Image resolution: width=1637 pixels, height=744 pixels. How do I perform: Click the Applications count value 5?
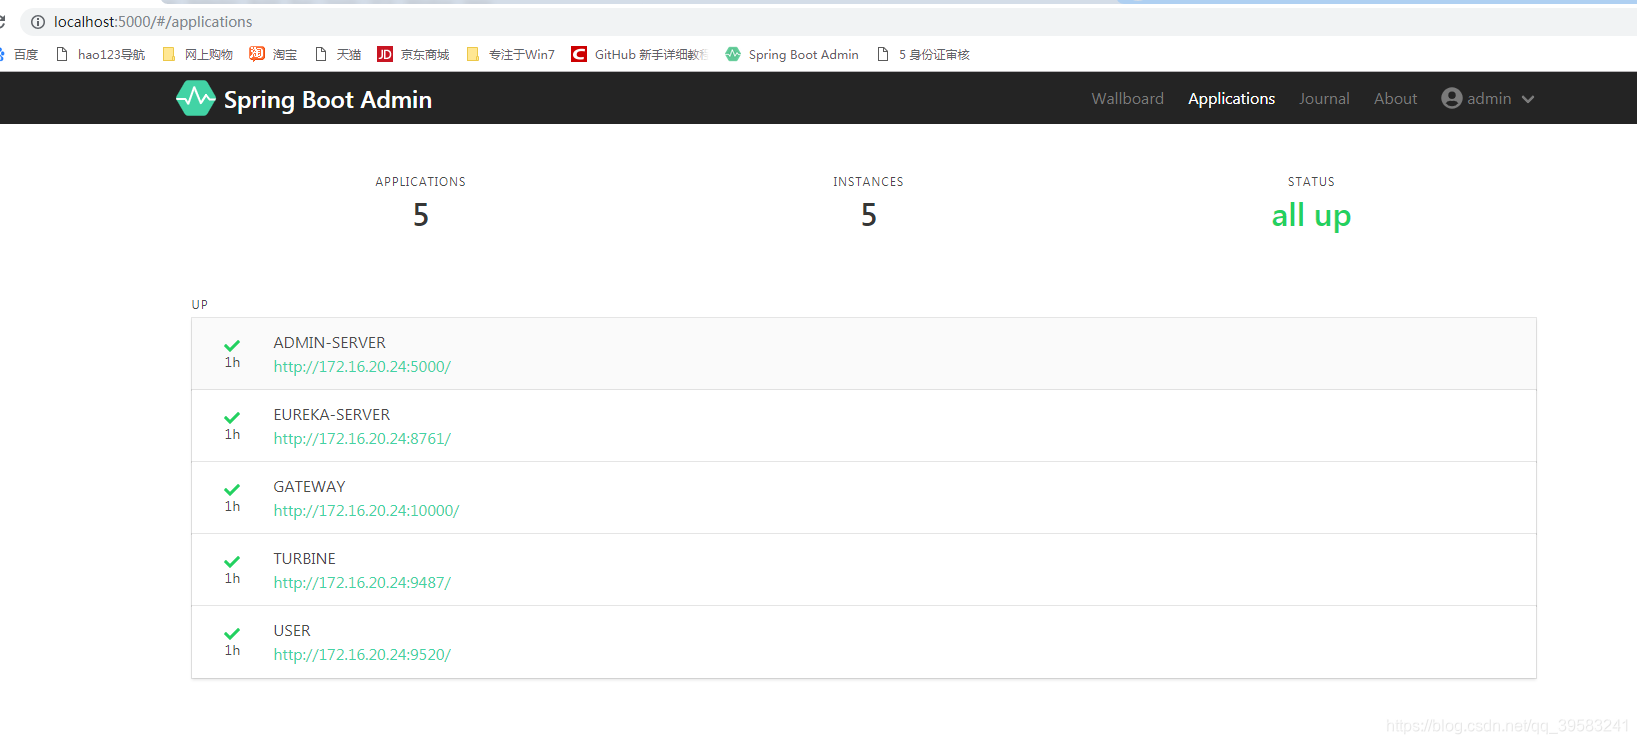point(421,215)
